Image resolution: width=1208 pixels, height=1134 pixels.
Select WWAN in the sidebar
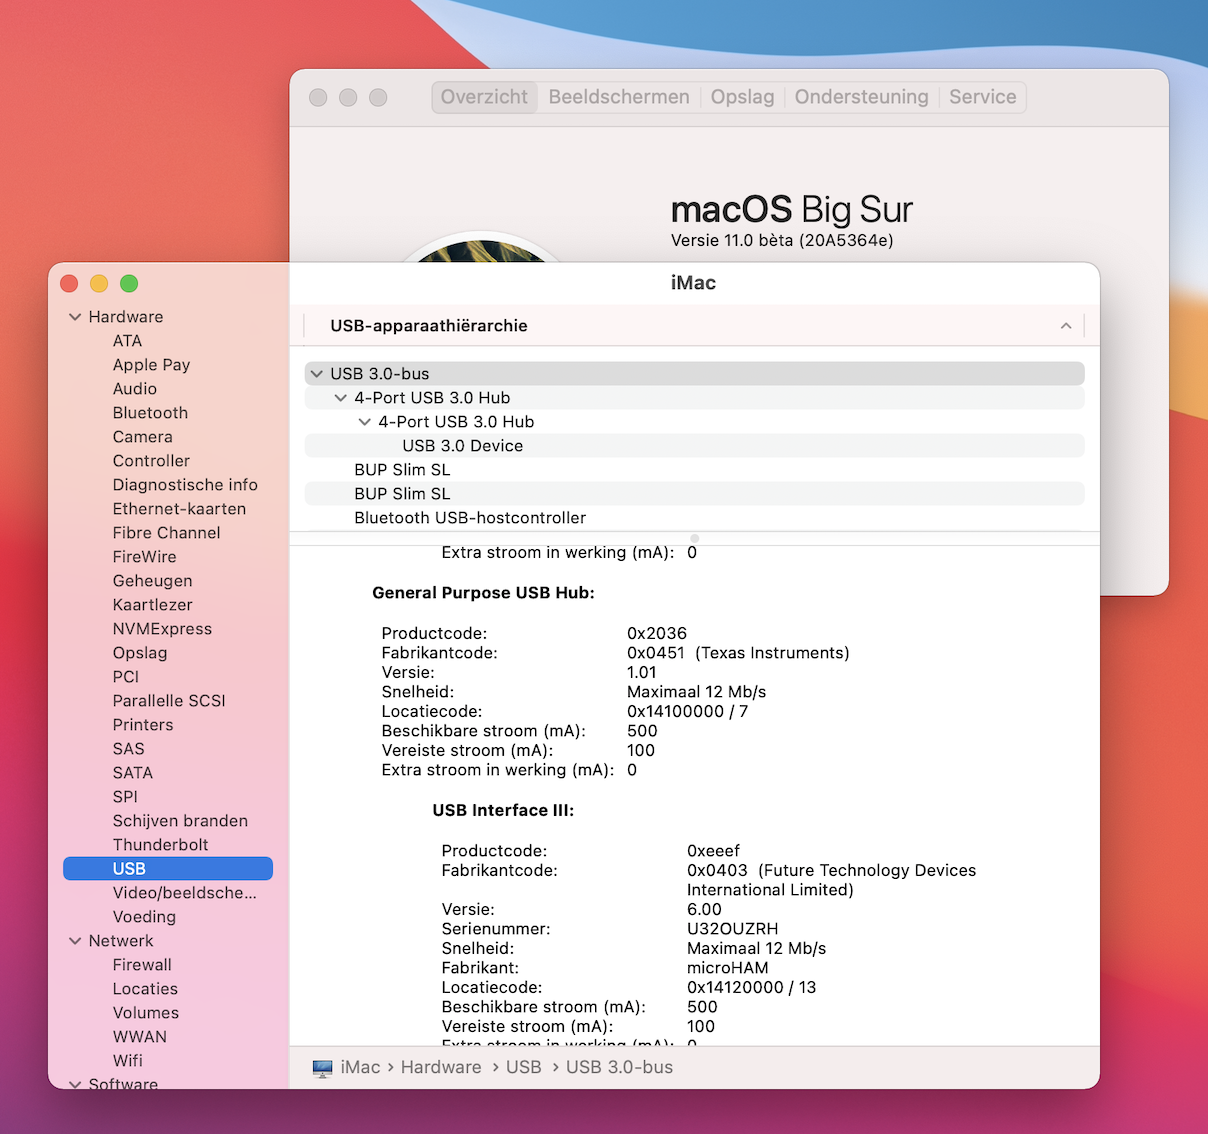[x=140, y=1037]
